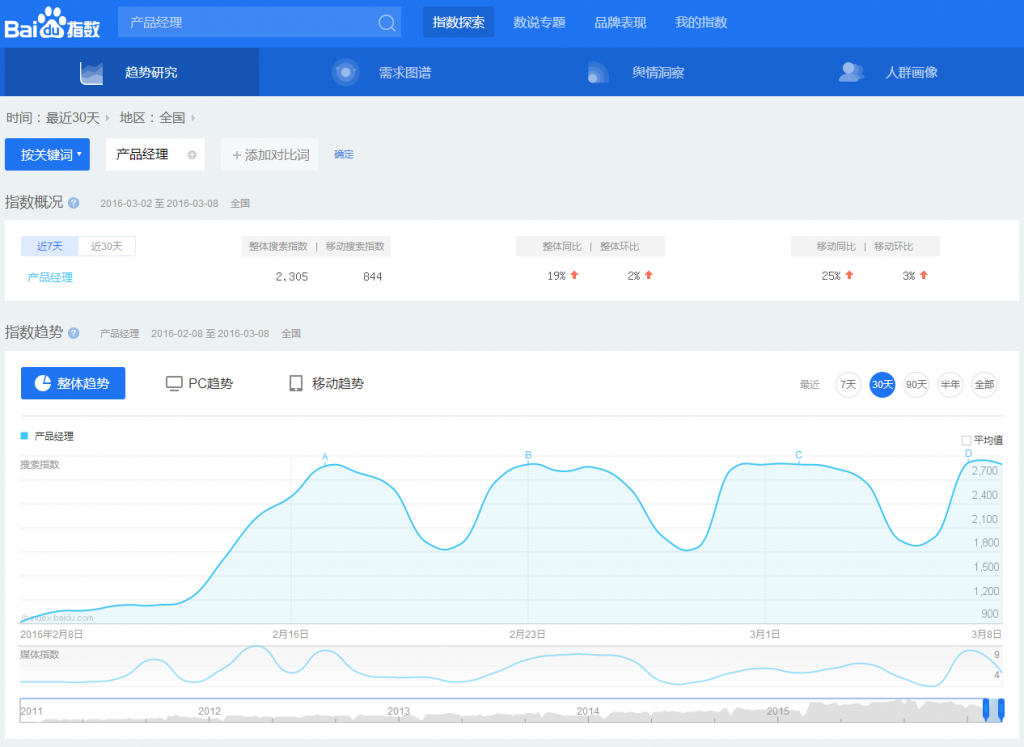1024x747 pixels.
Task: Click the magnifier search icon
Action: (x=386, y=21)
